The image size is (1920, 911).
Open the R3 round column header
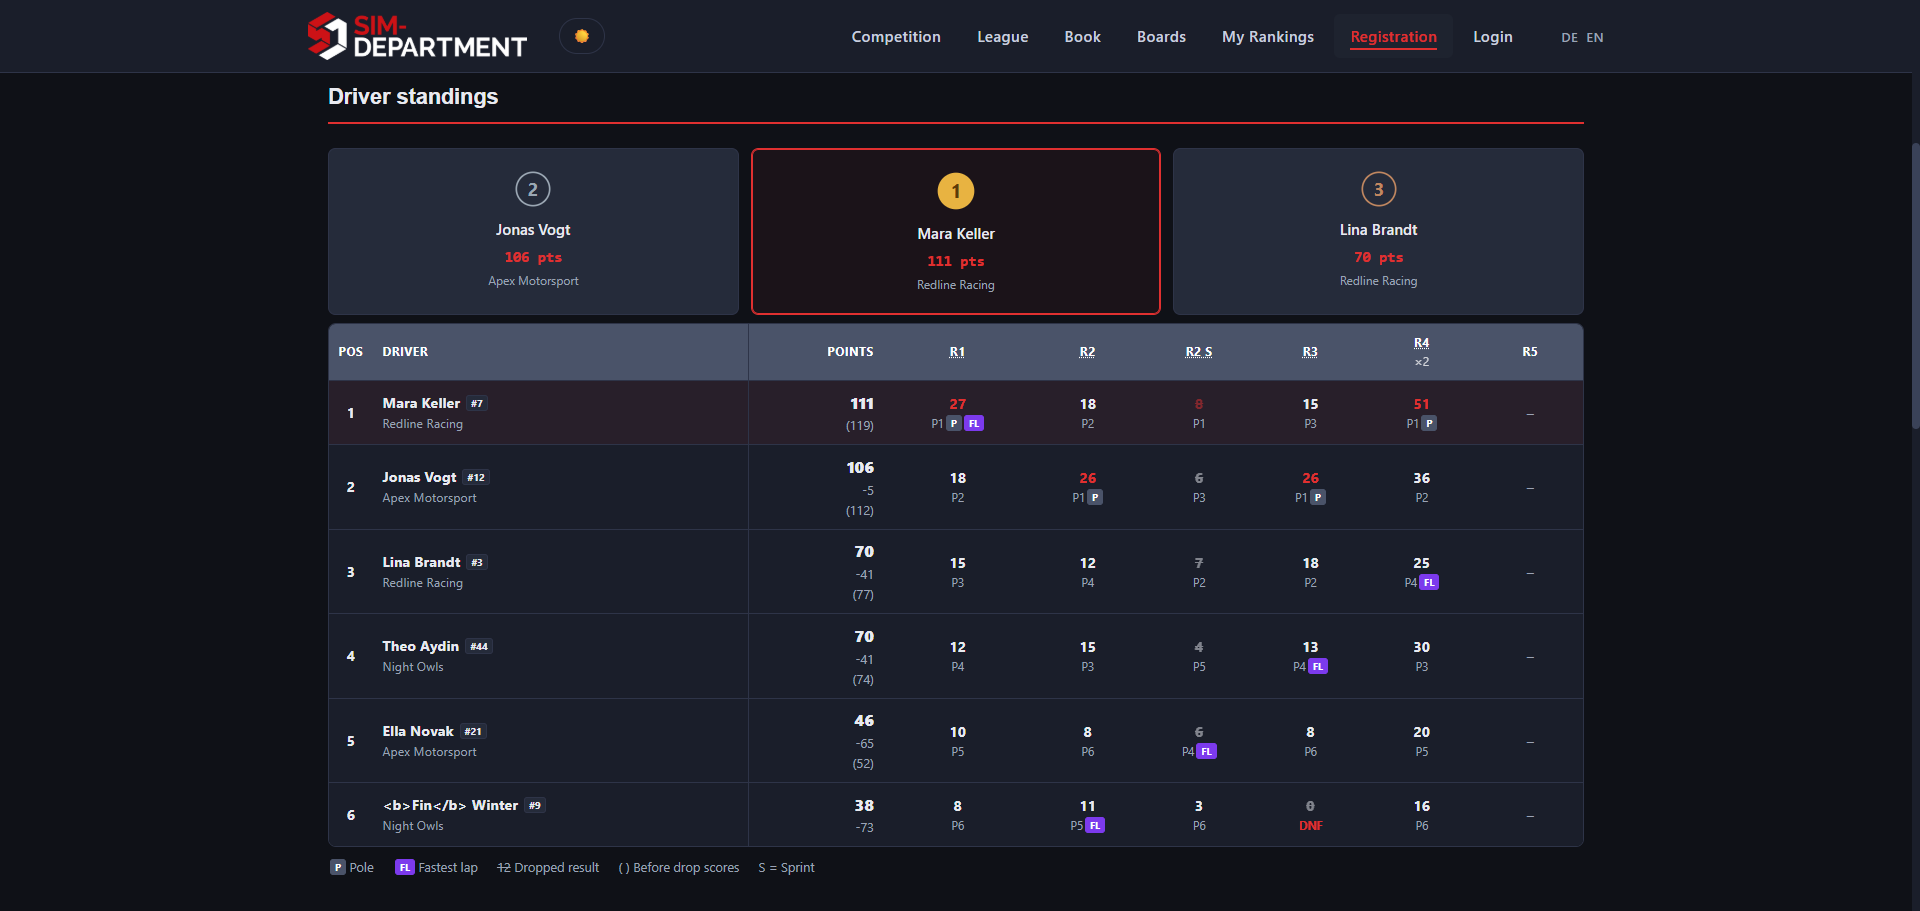(1310, 352)
